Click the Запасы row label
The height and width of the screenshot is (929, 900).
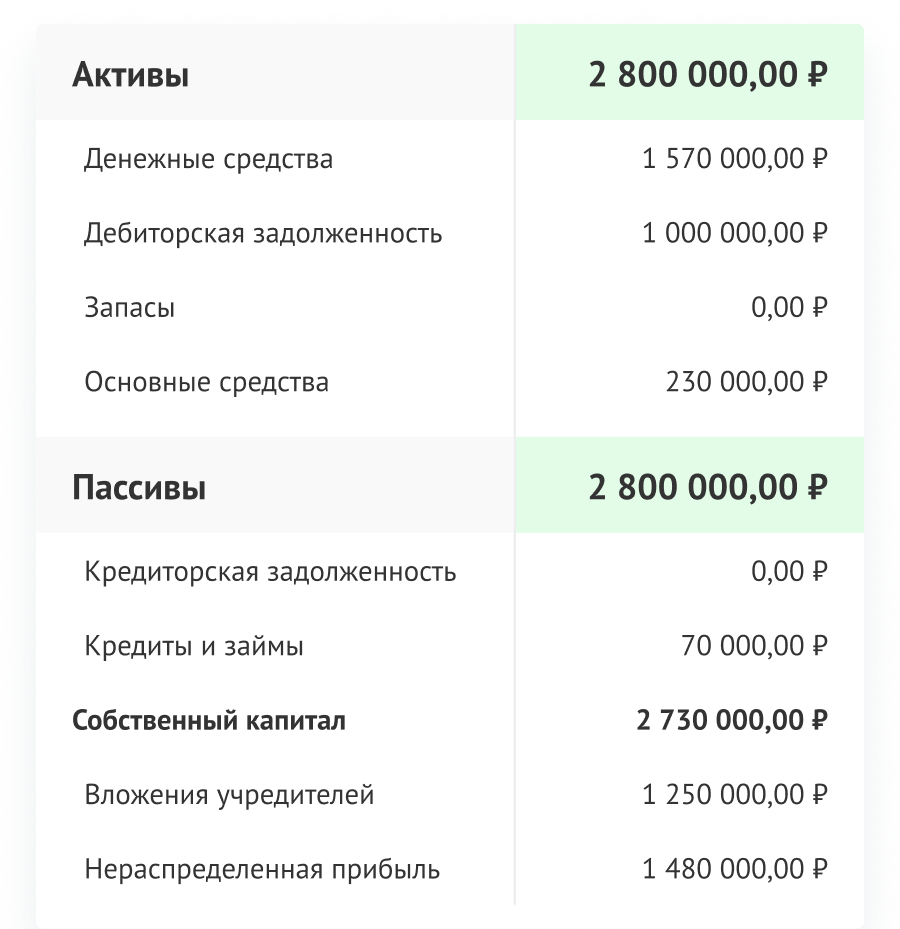(130, 308)
